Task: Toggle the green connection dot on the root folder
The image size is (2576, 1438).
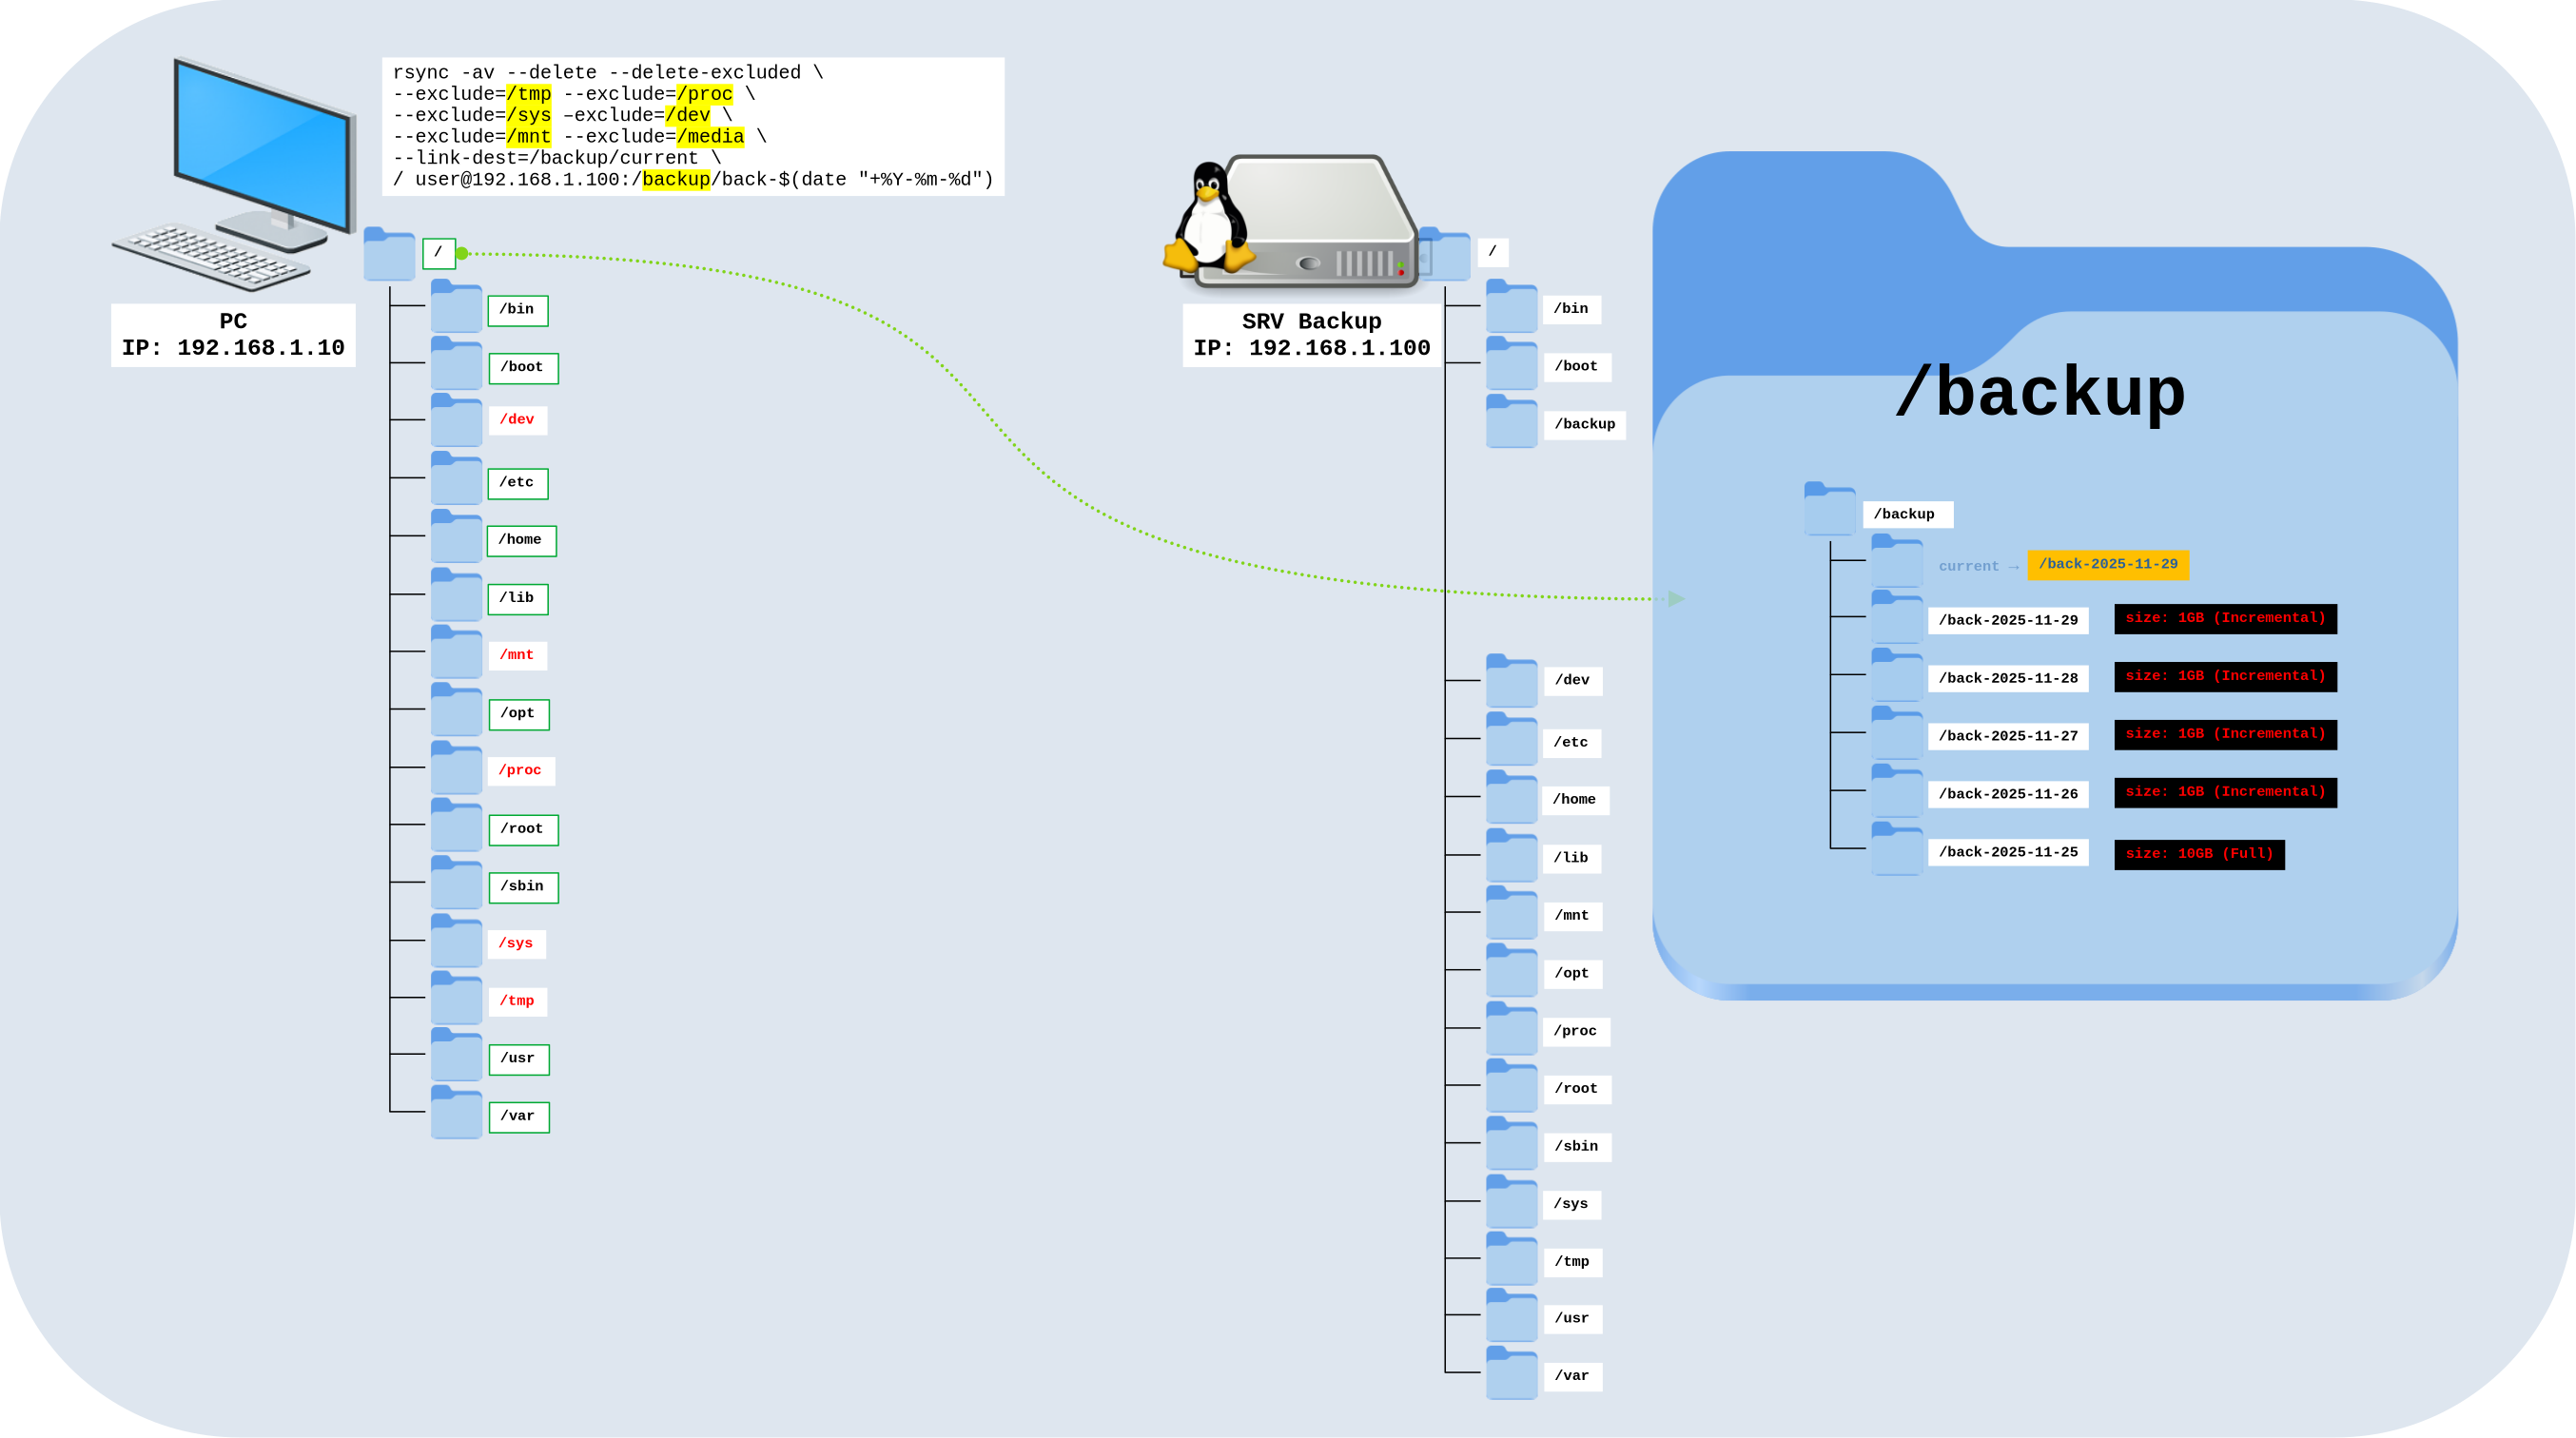Action: 461,253
